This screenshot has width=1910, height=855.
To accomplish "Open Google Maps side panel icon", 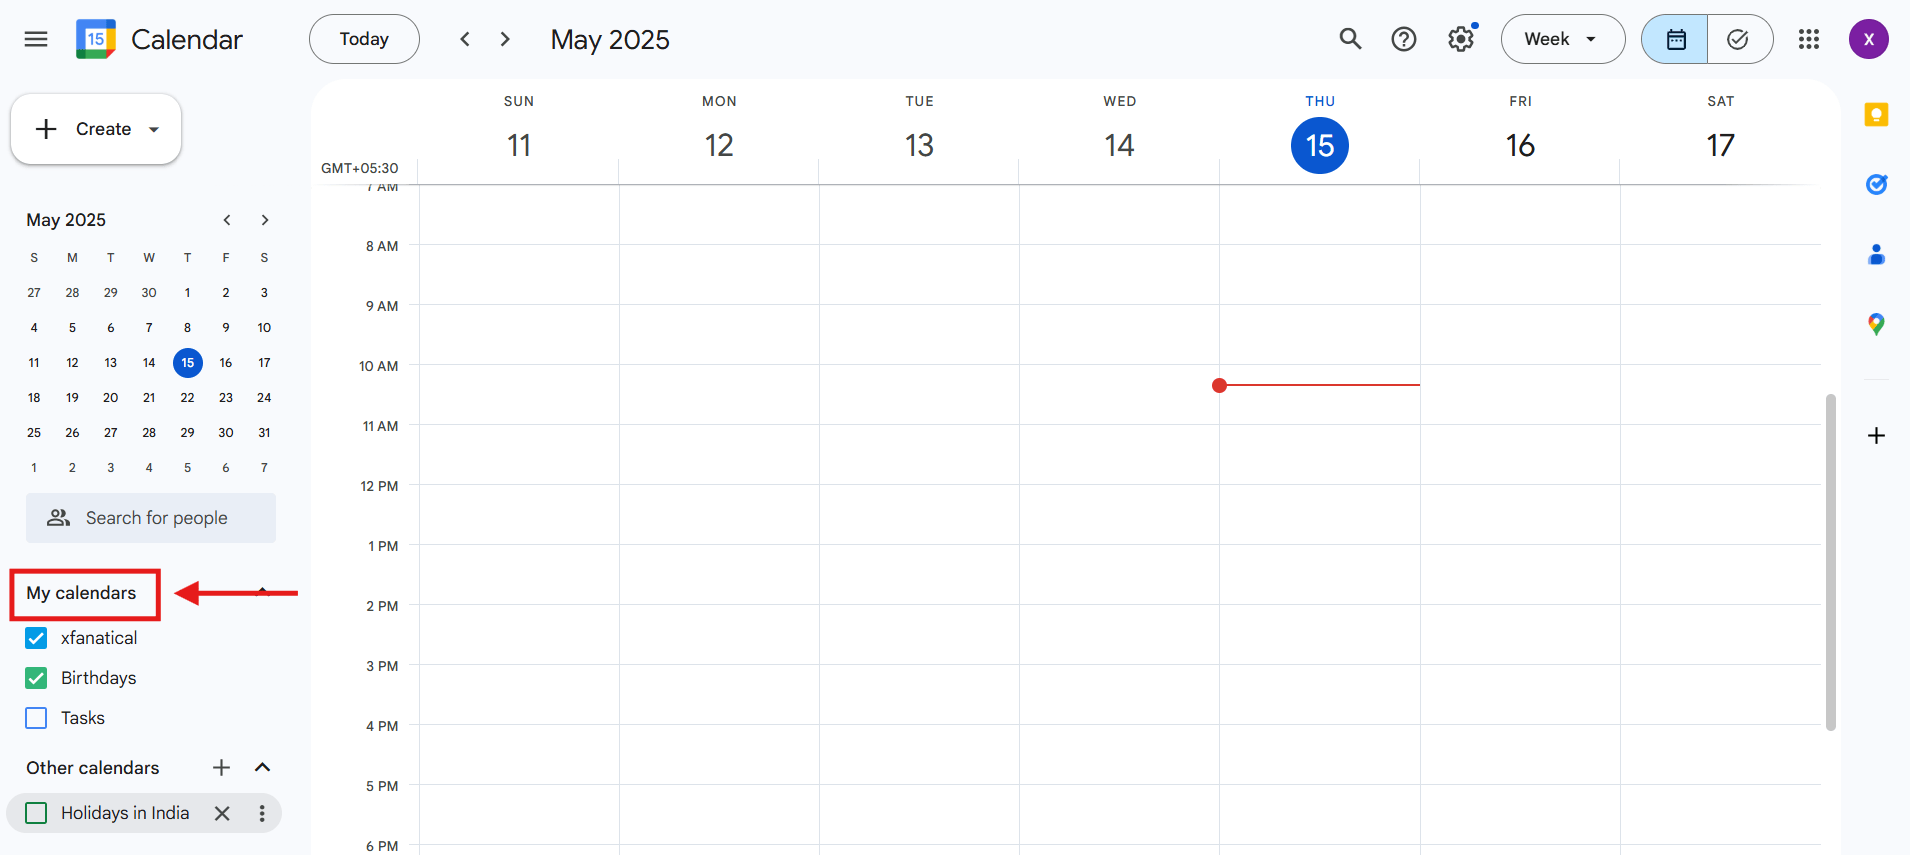I will (x=1876, y=324).
